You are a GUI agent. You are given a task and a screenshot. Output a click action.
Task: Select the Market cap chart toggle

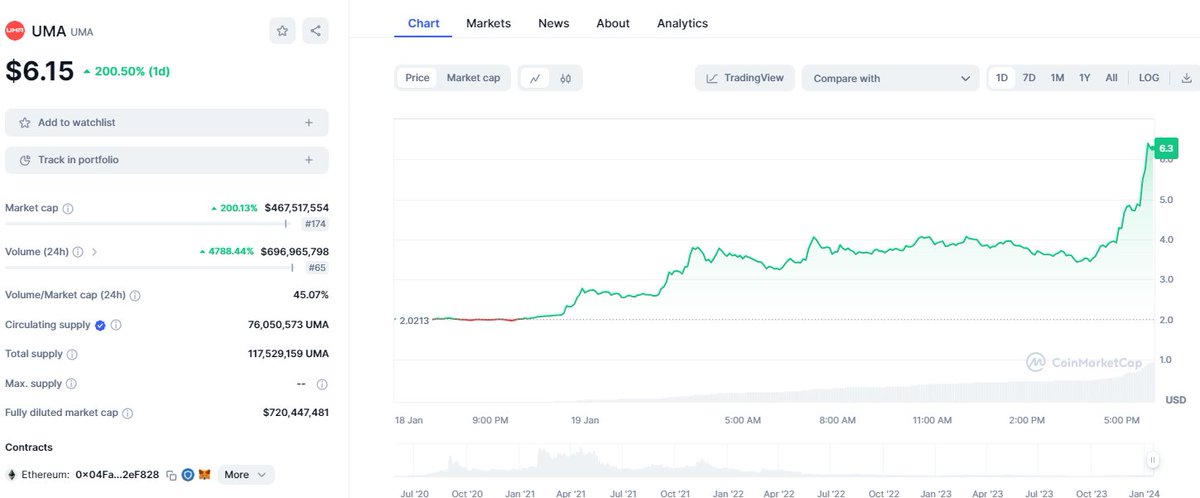(x=473, y=78)
